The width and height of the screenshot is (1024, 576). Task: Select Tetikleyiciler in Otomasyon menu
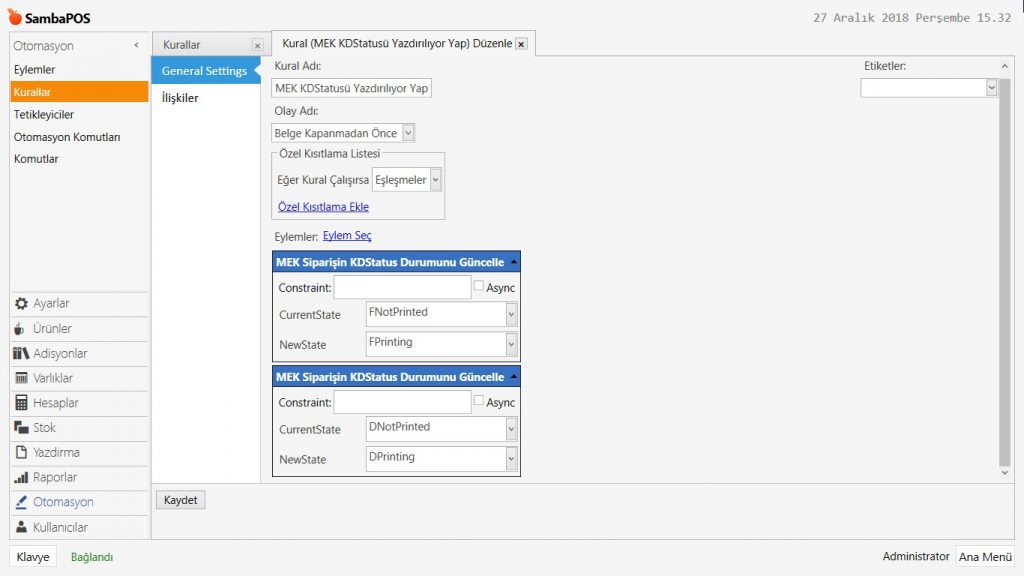coord(44,115)
